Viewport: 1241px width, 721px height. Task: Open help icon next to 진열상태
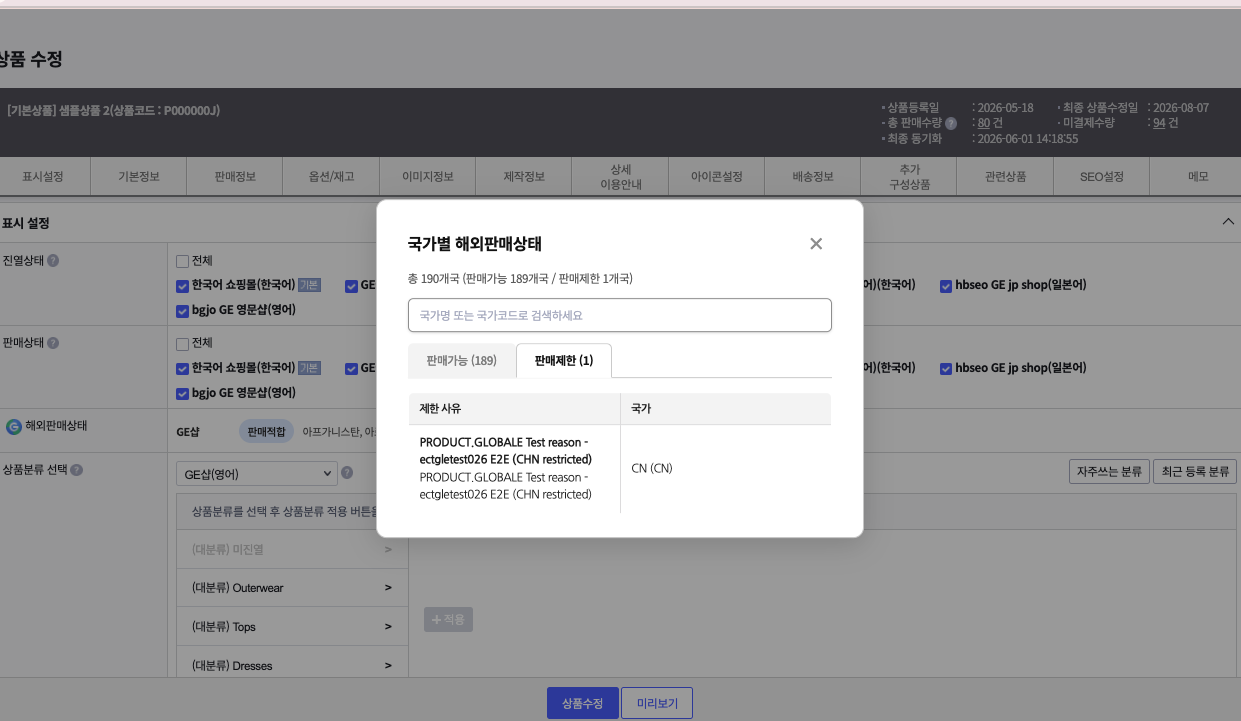[x=53, y=260]
